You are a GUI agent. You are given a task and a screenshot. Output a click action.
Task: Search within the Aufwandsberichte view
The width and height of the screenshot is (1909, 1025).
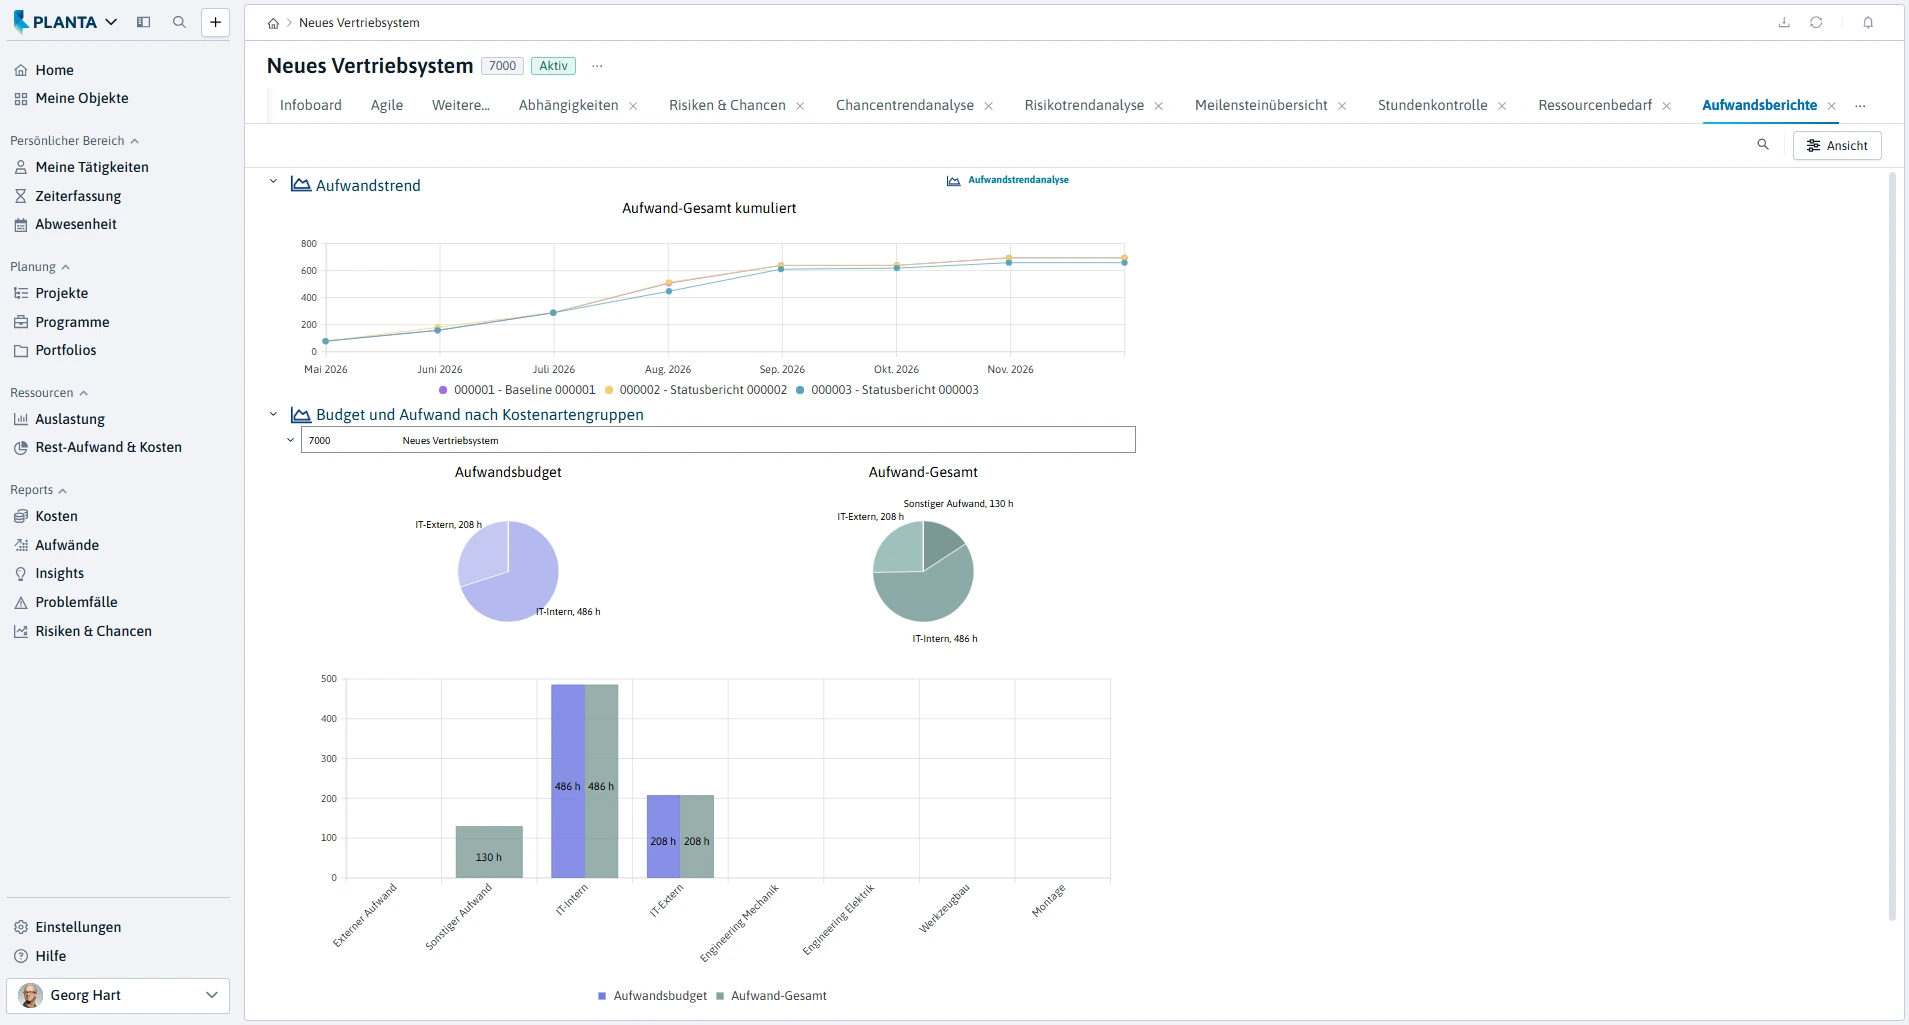pyautogui.click(x=1763, y=145)
